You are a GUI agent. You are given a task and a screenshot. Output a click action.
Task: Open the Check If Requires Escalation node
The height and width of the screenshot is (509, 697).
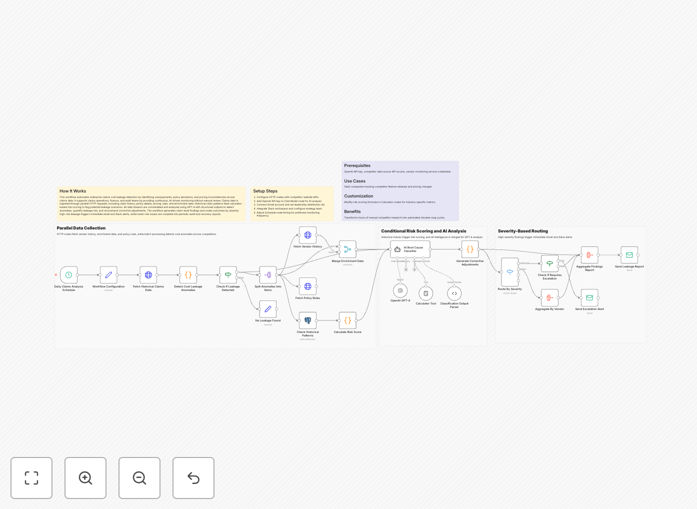pyautogui.click(x=550, y=264)
